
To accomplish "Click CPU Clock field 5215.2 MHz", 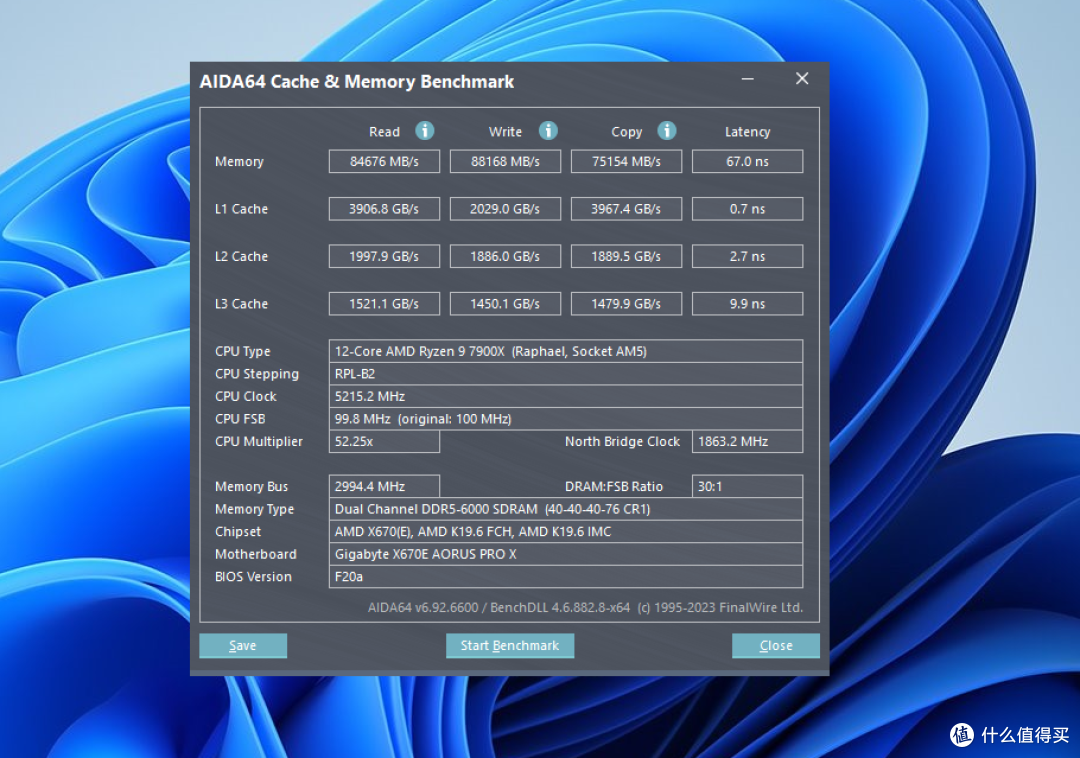I will [x=565, y=397].
